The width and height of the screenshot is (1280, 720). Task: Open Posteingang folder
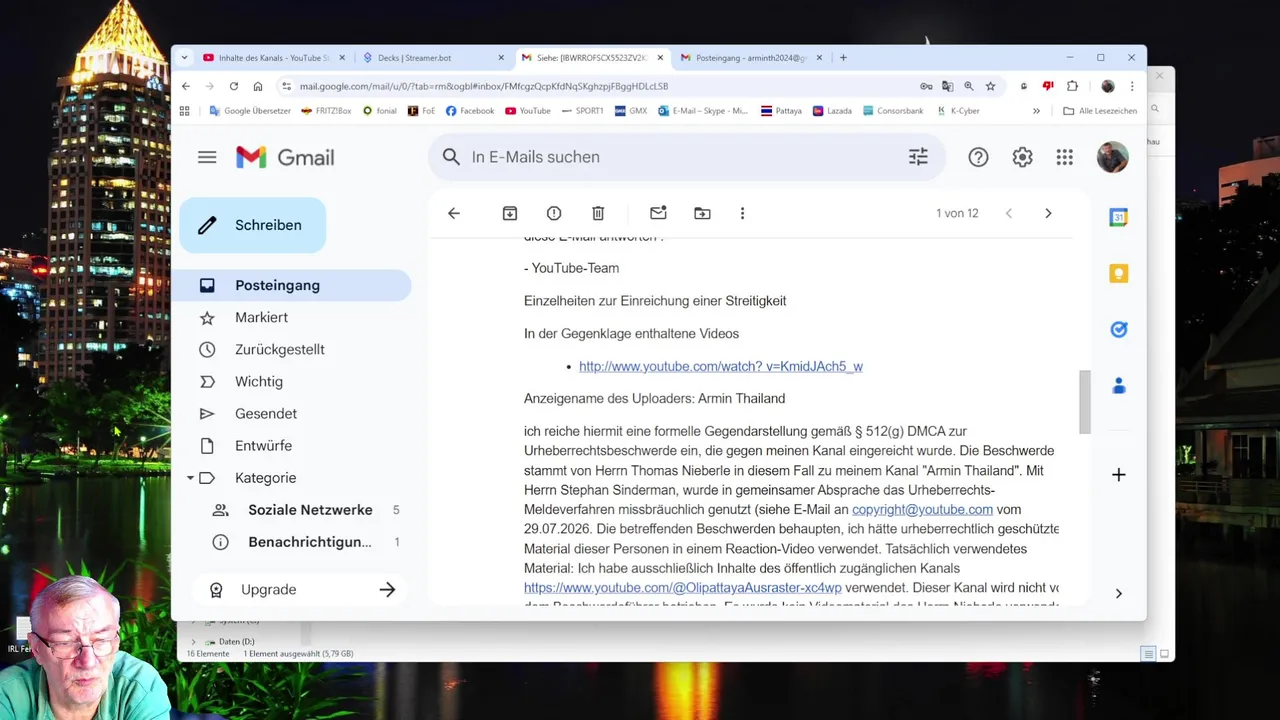click(291, 285)
